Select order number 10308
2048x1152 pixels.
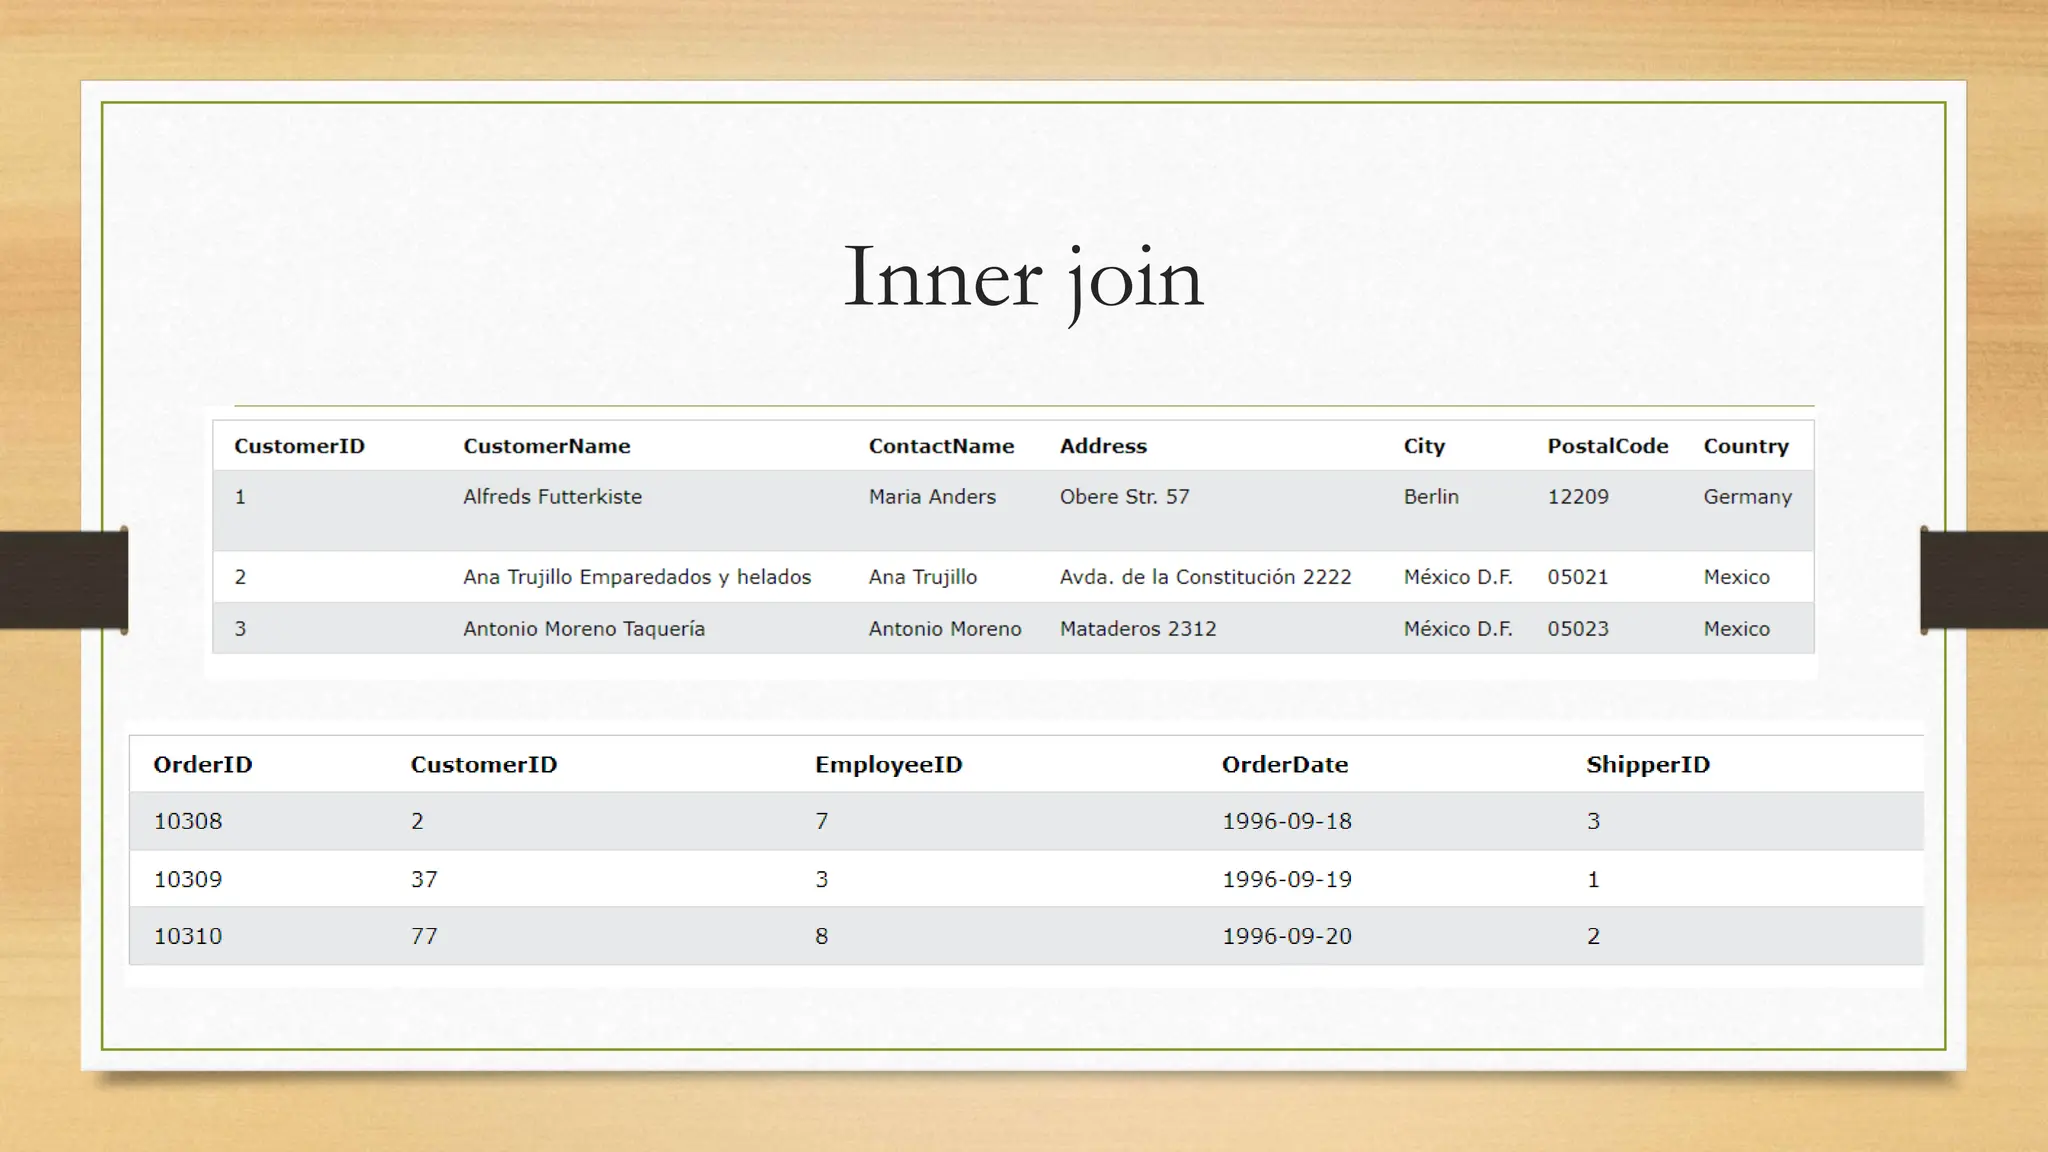coord(188,821)
